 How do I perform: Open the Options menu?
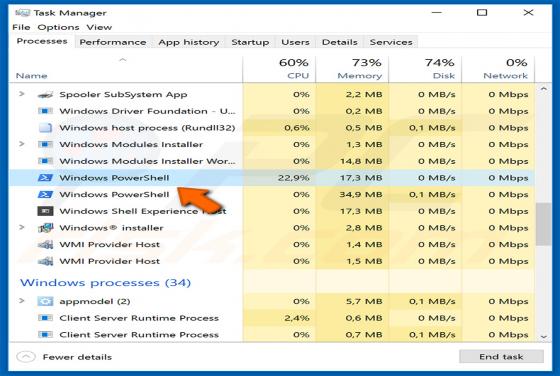[x=58, y=27]
